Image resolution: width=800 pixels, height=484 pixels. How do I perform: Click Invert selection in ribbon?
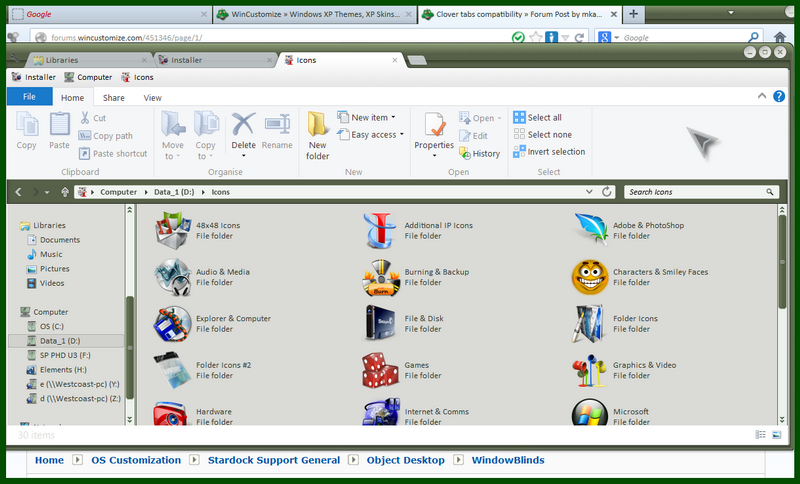click(x=549, y=151)
